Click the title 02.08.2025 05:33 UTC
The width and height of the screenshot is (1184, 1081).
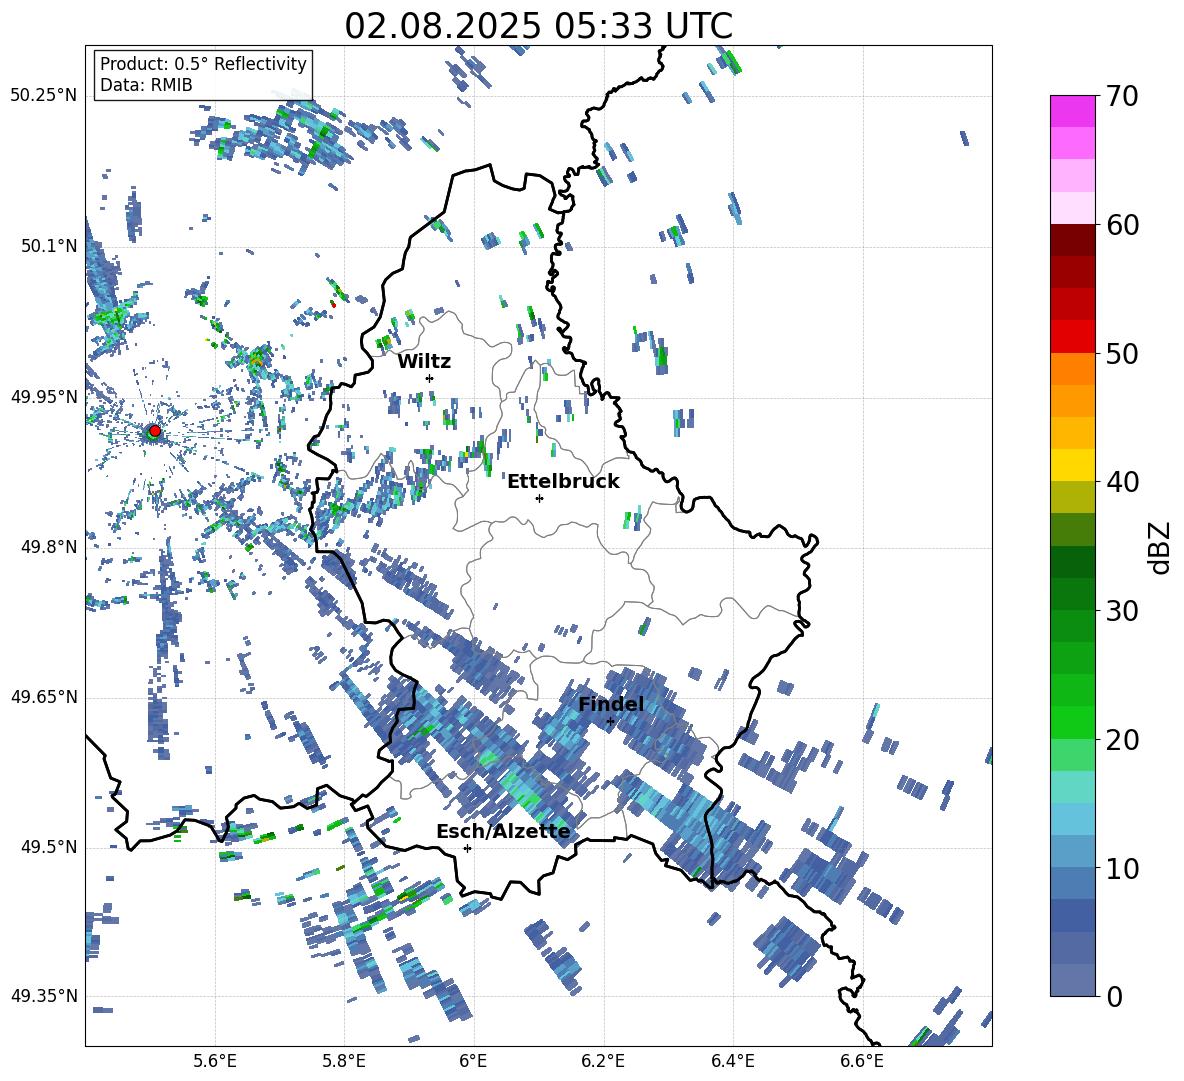pos(538,26)
